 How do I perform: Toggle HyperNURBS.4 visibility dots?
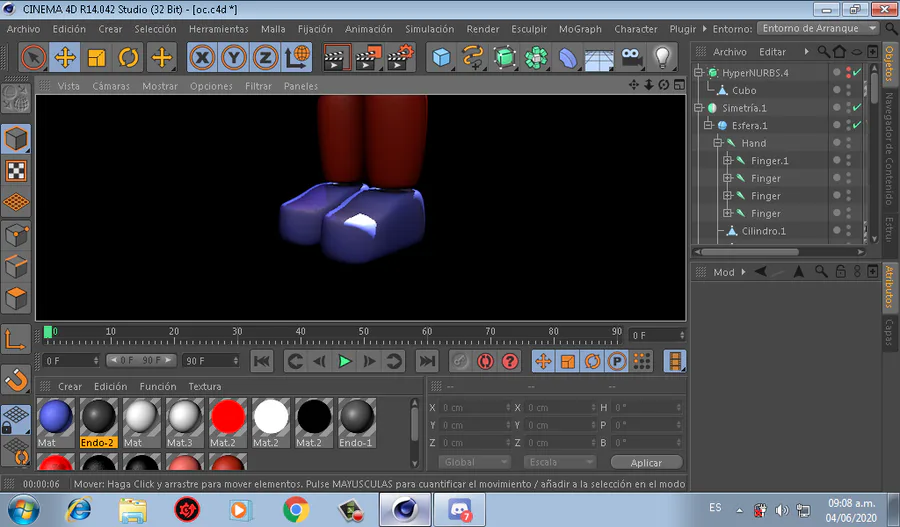848,72
